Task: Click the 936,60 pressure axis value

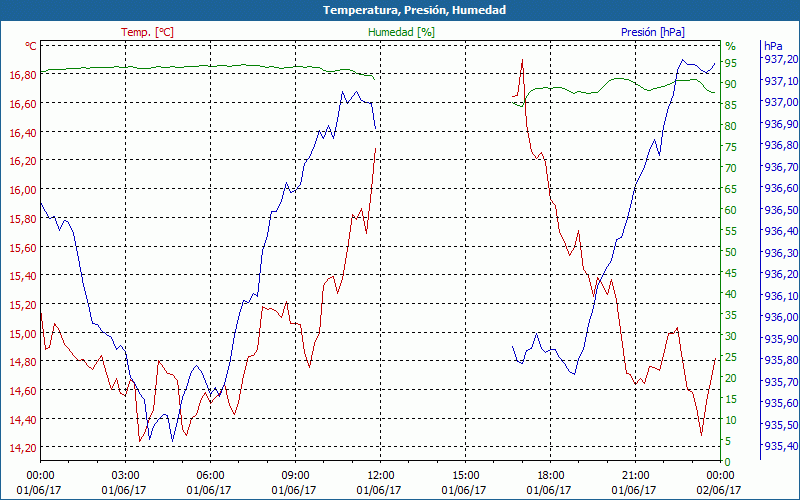Action: (x=781, y=188)
